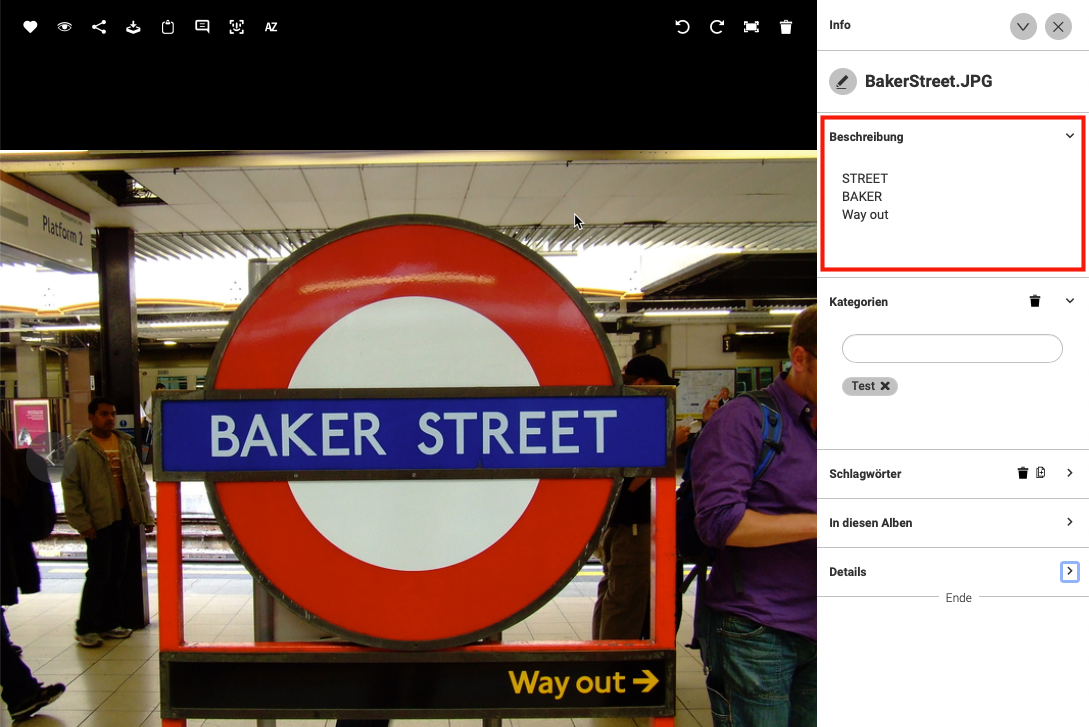This screenshot has width=1089, height=727.
Task: Click the Details section label
Action: pos(847,572)
